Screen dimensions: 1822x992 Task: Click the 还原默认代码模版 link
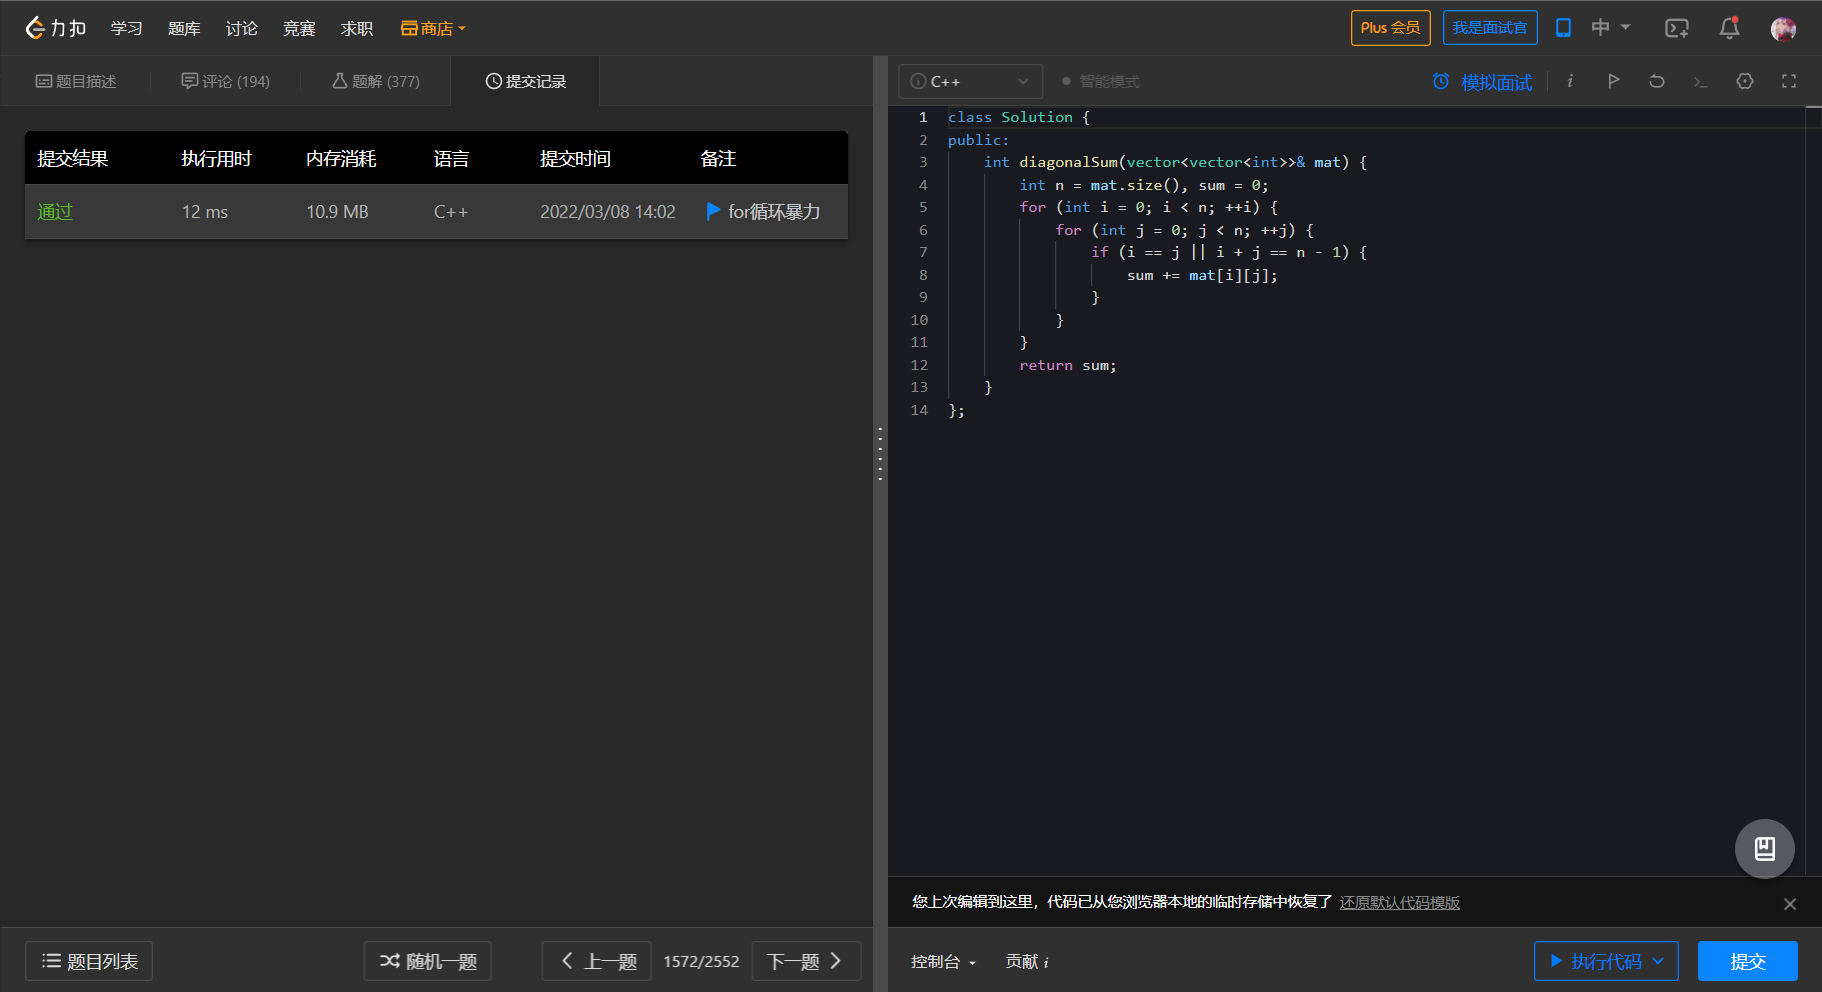tap(1399, 902)
